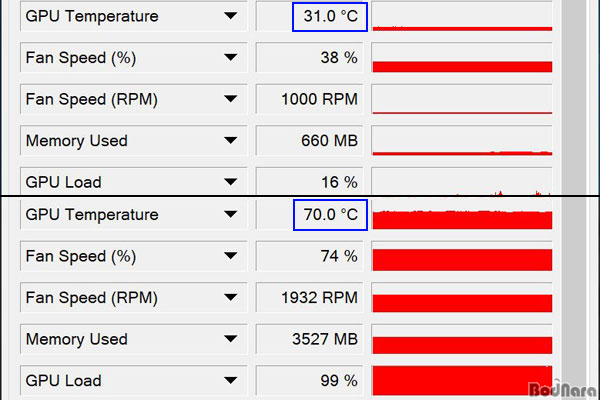Open dropdown arrow for Memory Used reading 3527 MB
Screen dimensions: 600x400
point(230,339)
